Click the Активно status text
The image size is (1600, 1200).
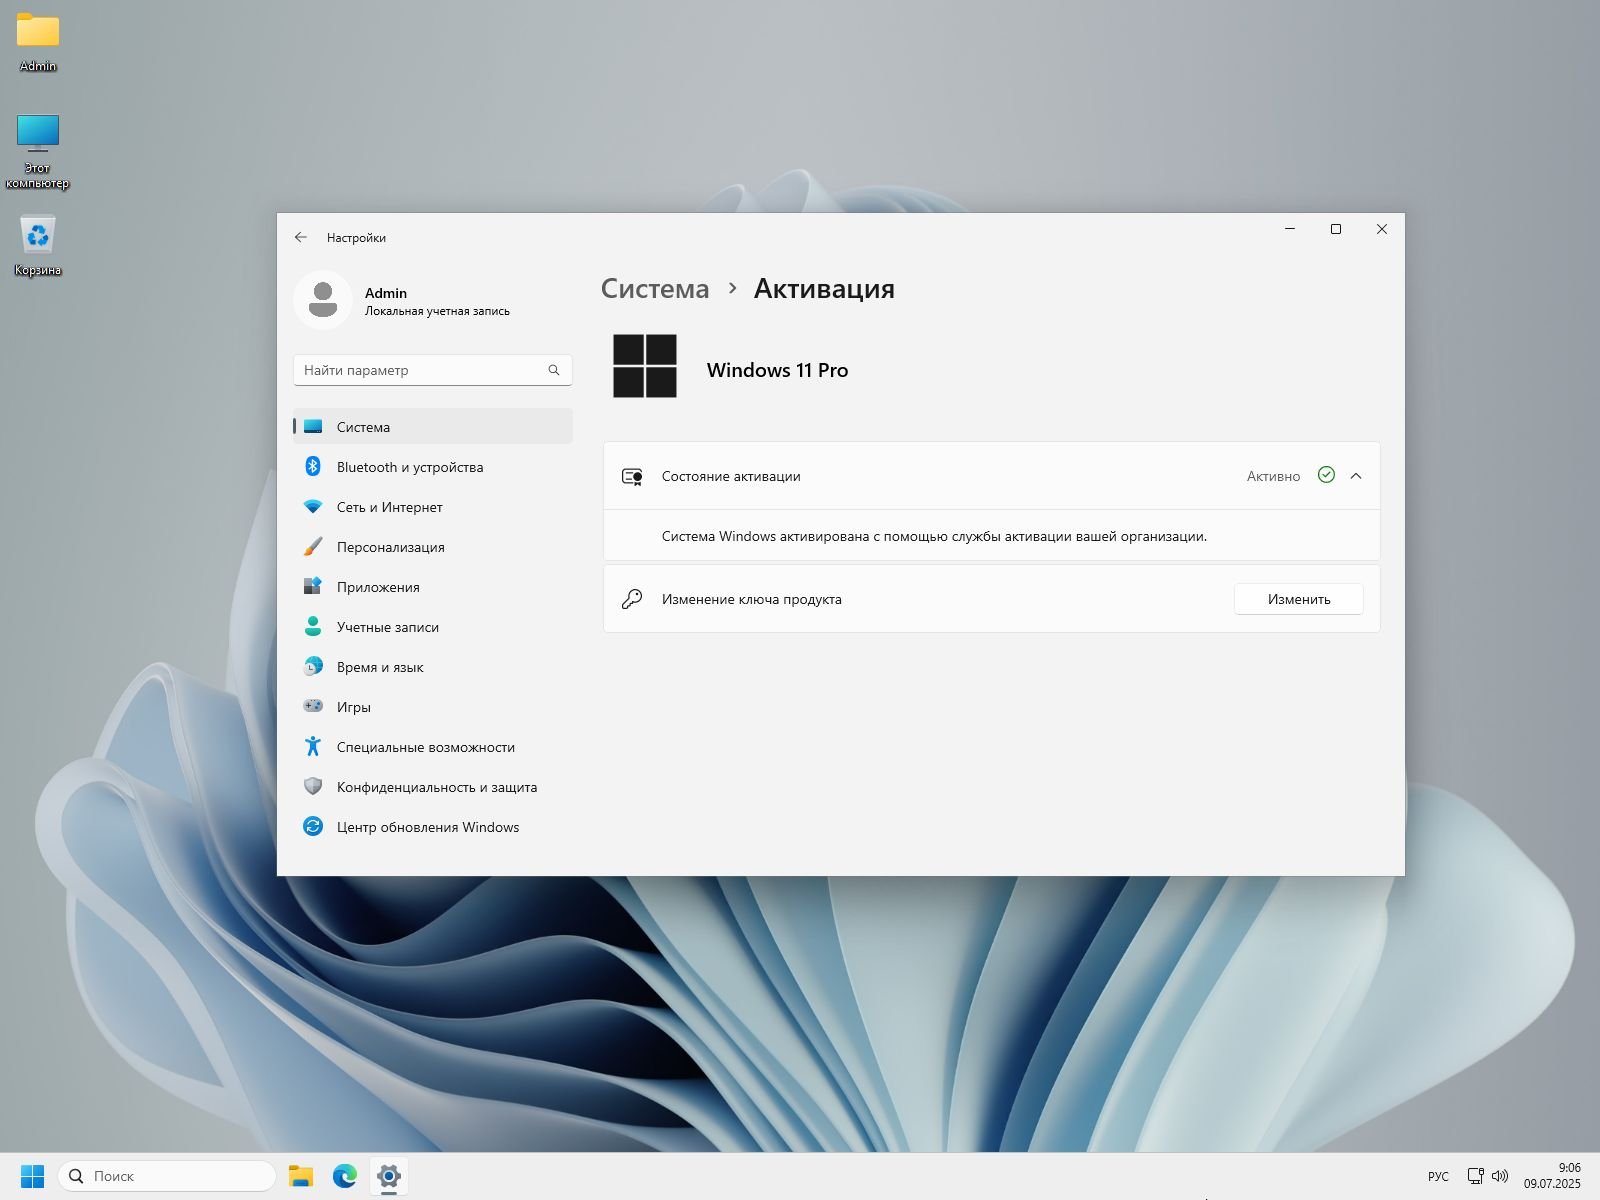pos(1273,476)
